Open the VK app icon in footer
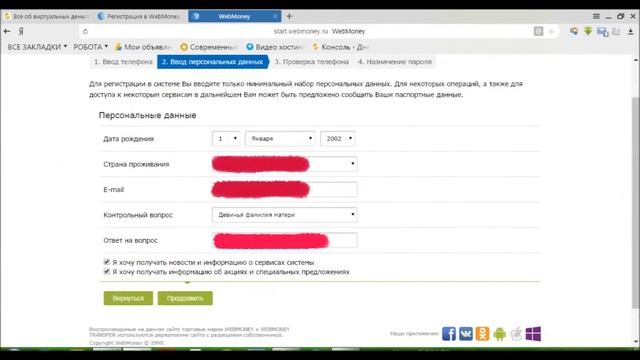640x360 pixels. (x=466, y=333)
